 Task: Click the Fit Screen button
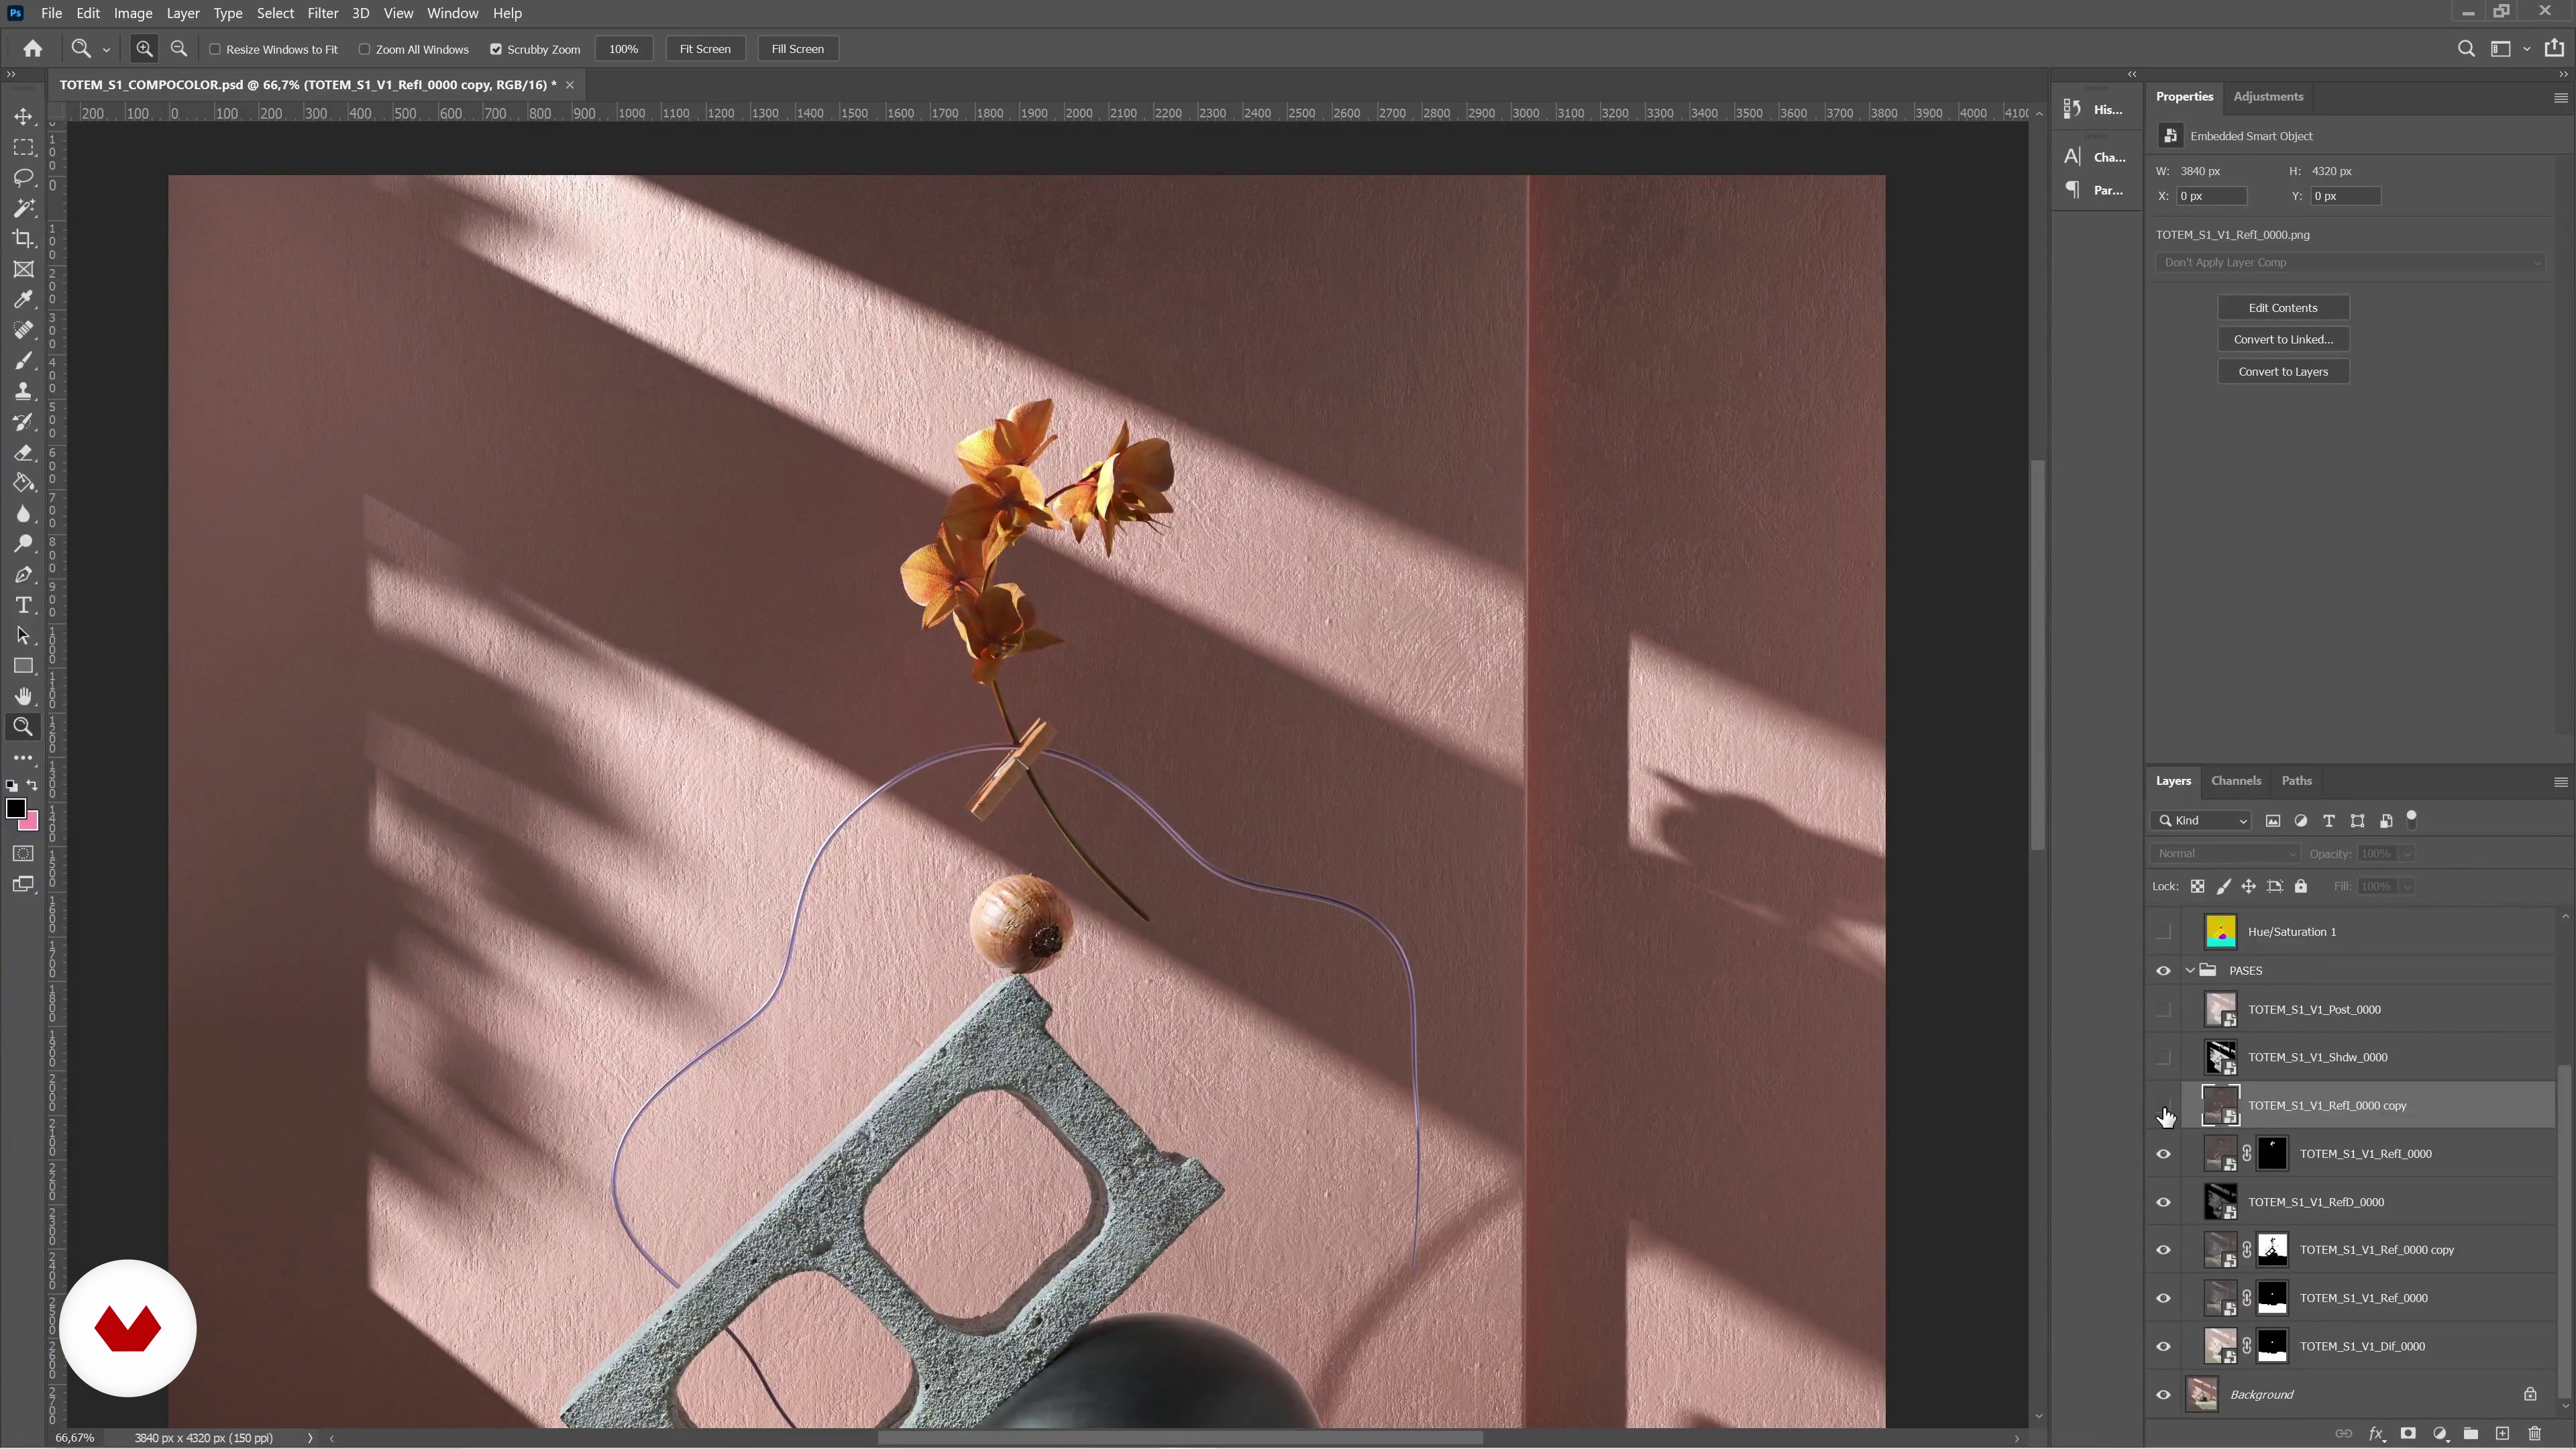tap(705, 49)
